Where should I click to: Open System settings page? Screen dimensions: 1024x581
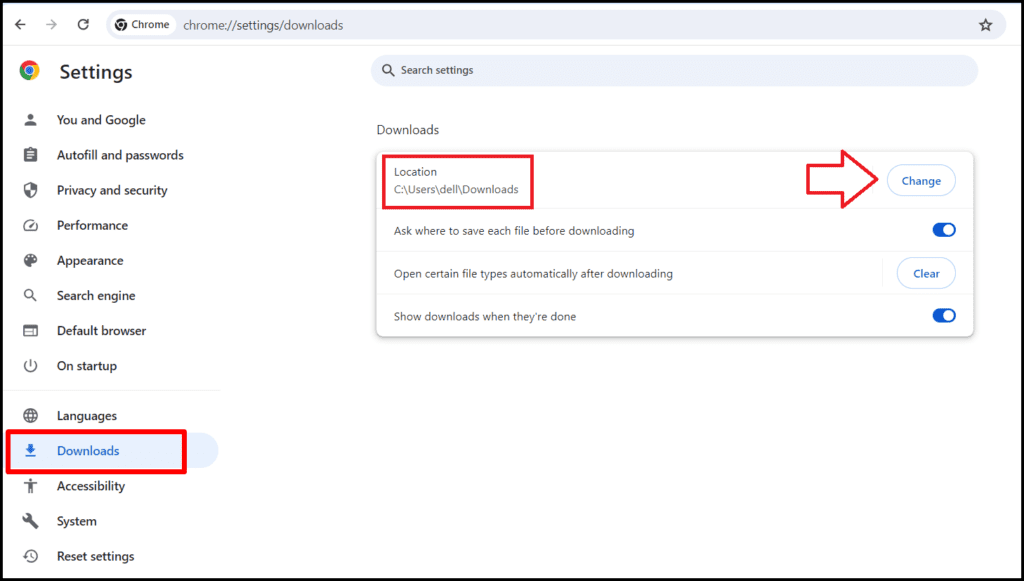(x=76, y=521)
